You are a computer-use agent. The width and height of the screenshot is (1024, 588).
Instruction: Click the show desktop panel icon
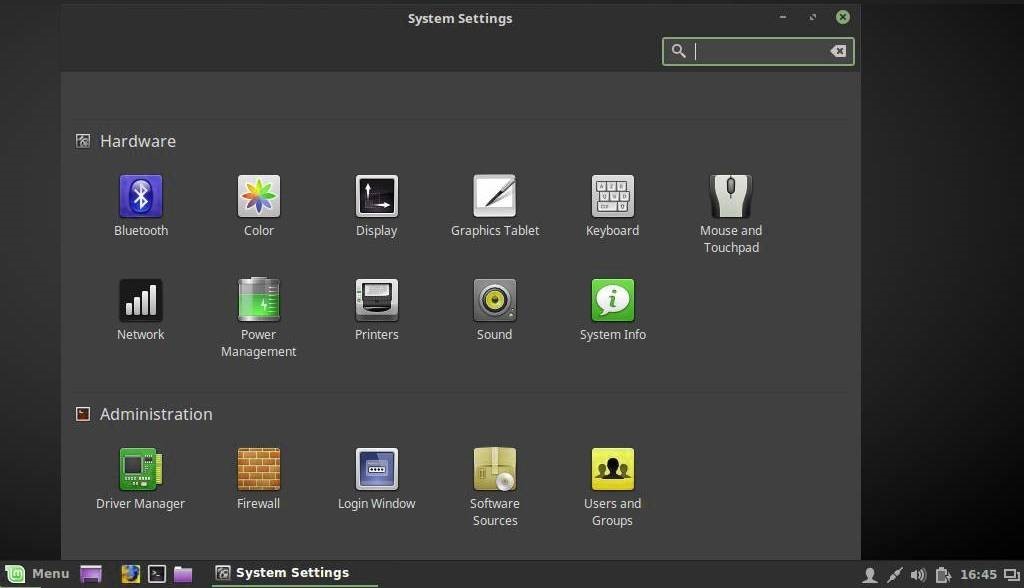pos(91,574)
